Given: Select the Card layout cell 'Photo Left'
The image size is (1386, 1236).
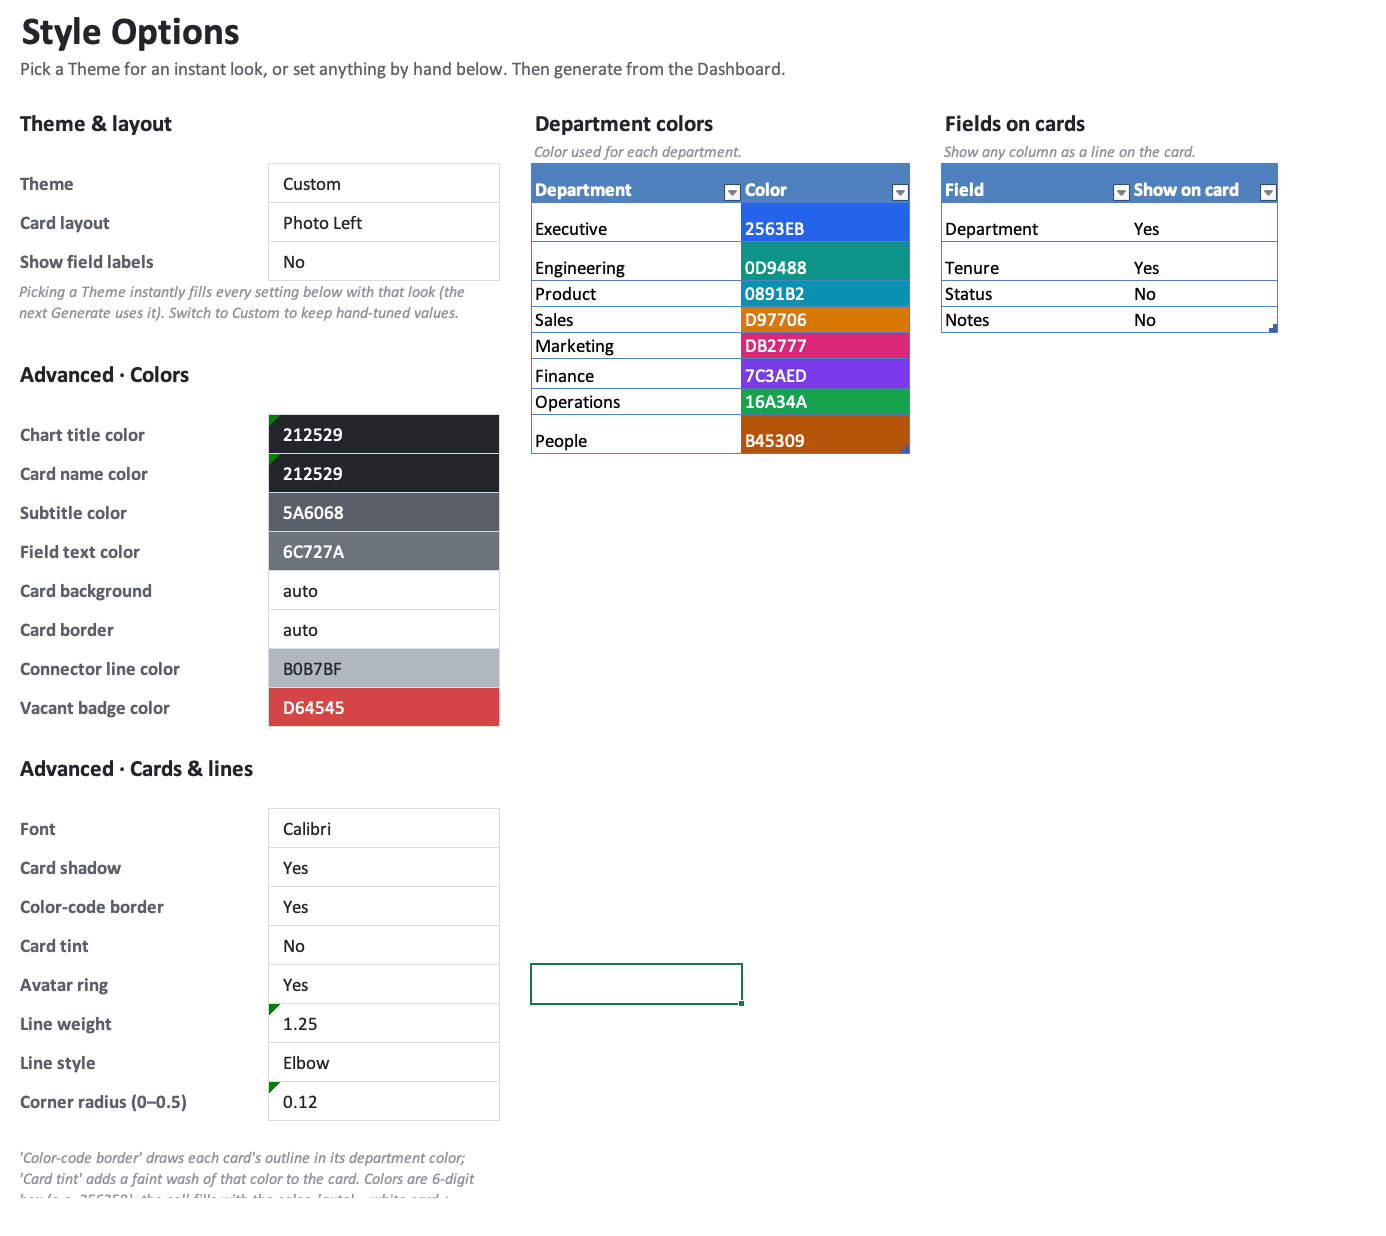Looking at the screenshot, I should pyautogui.click(x=384, y=222).
